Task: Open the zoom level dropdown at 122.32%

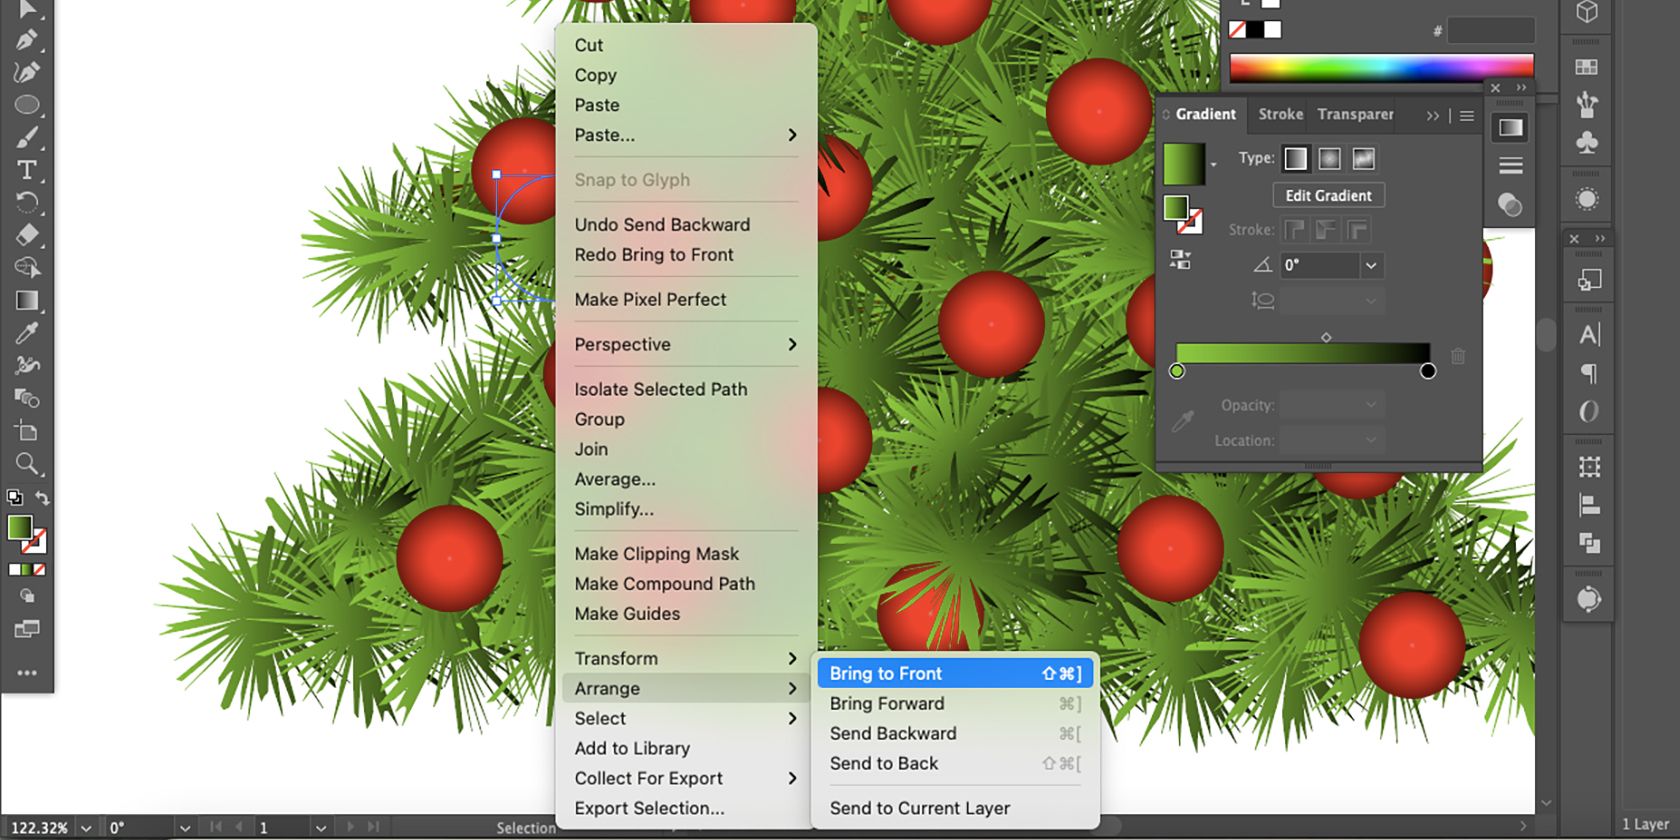Action: coord(86,828)
